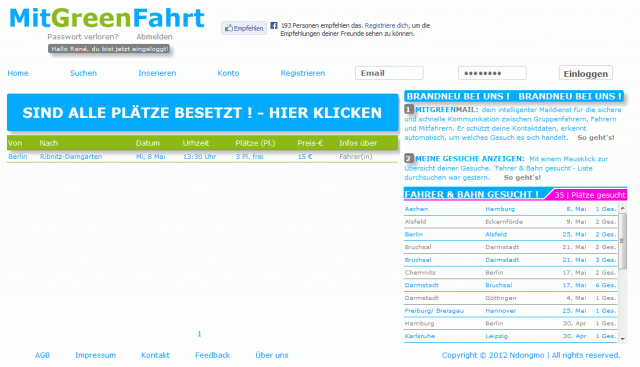This screenshot has height=367, width=640.
Task: Open the Berlin to Ribnitz-Damgarten ride row
Action: (x=202, y=157)
